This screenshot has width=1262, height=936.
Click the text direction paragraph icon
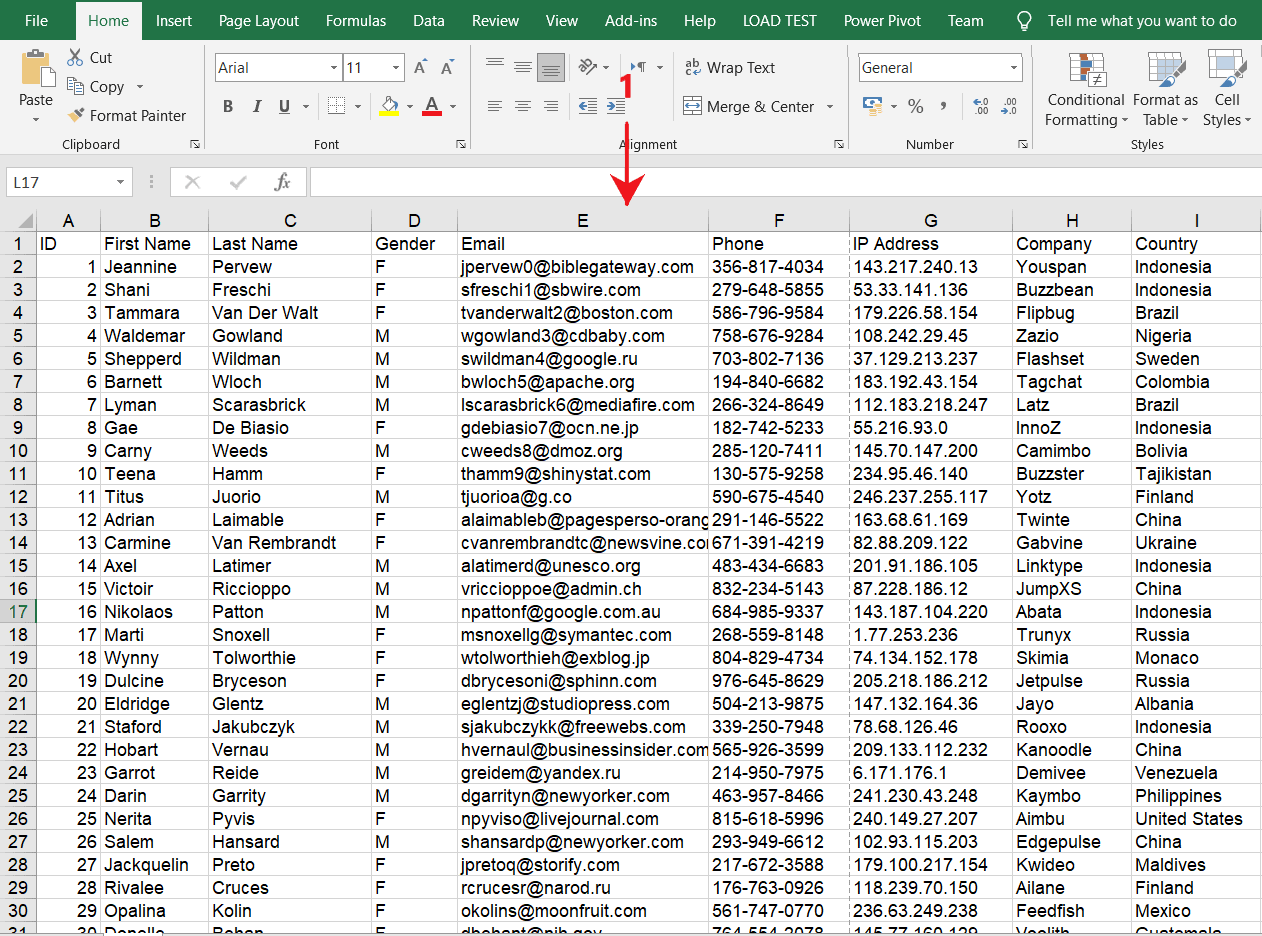click(x=638, y=67)
